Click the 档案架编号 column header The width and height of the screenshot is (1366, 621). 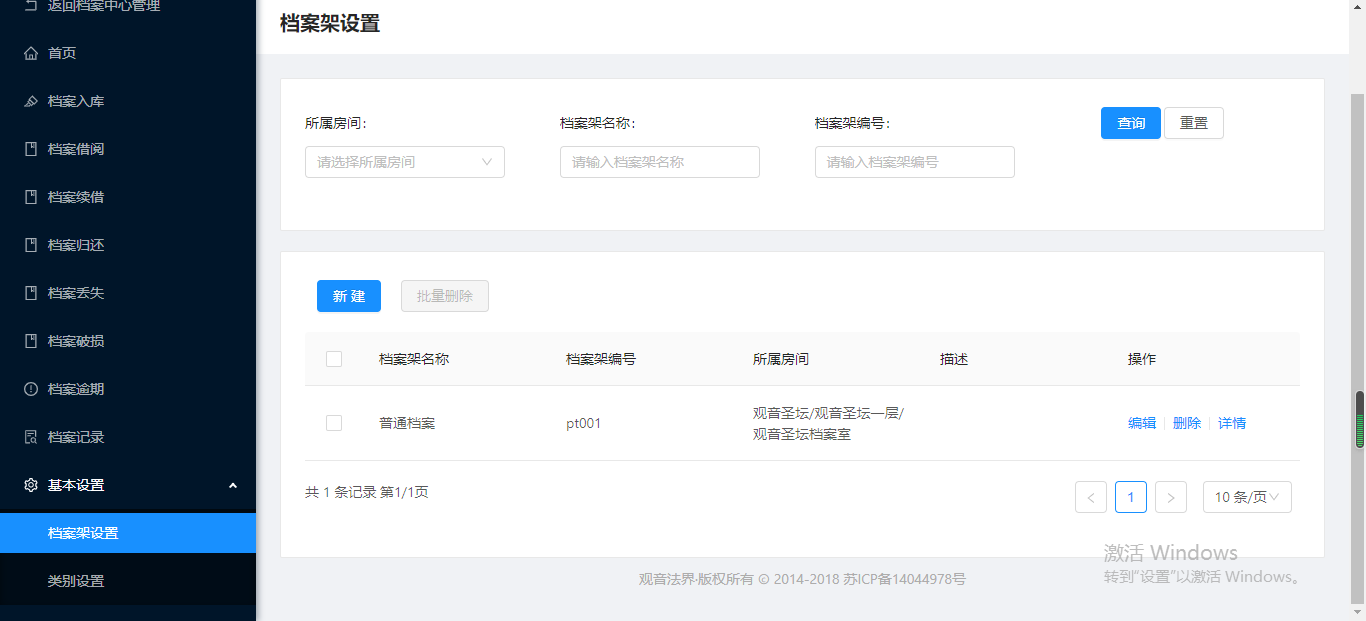(x=601, y=359)
